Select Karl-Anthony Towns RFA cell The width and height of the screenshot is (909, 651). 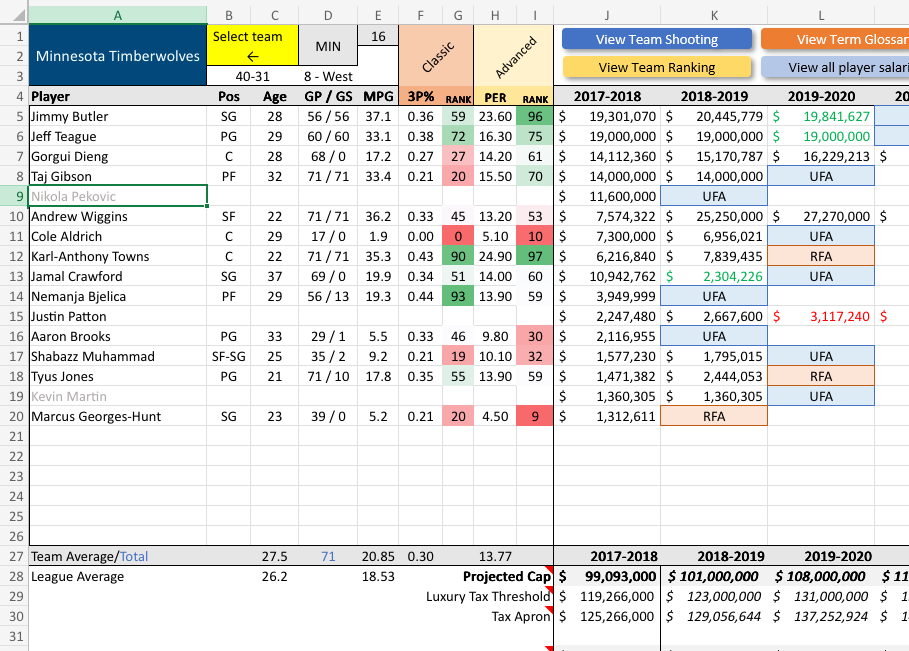click(821, 256)
